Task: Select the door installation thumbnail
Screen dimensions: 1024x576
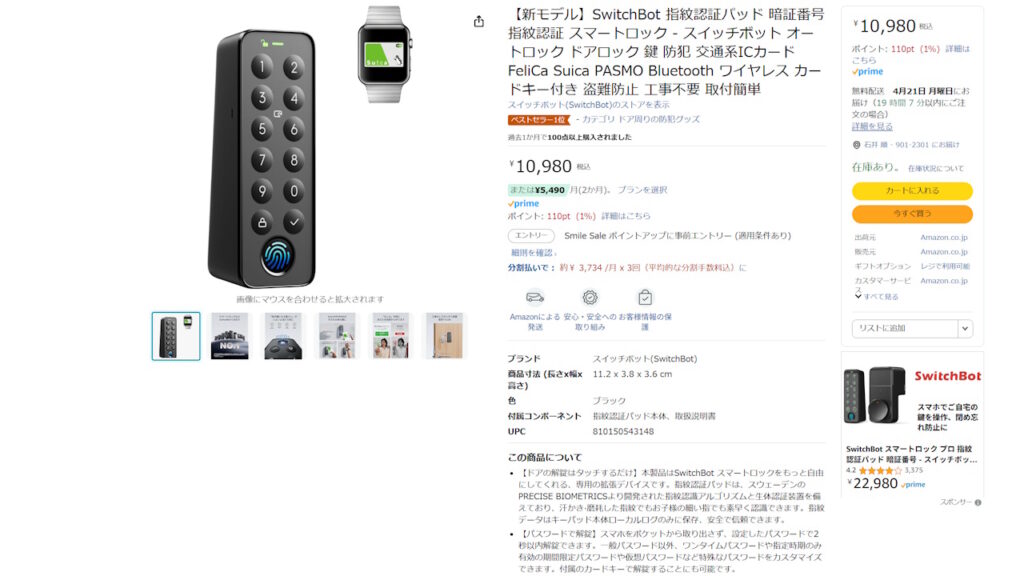Action: tap(445, 336)
